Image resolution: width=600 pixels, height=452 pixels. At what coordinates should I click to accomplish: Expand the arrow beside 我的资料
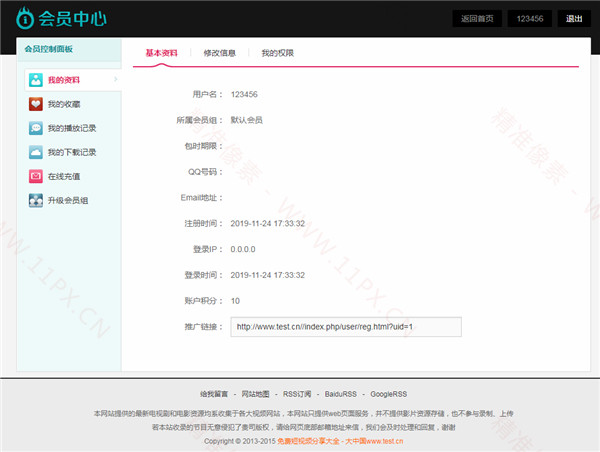(115, 80)
